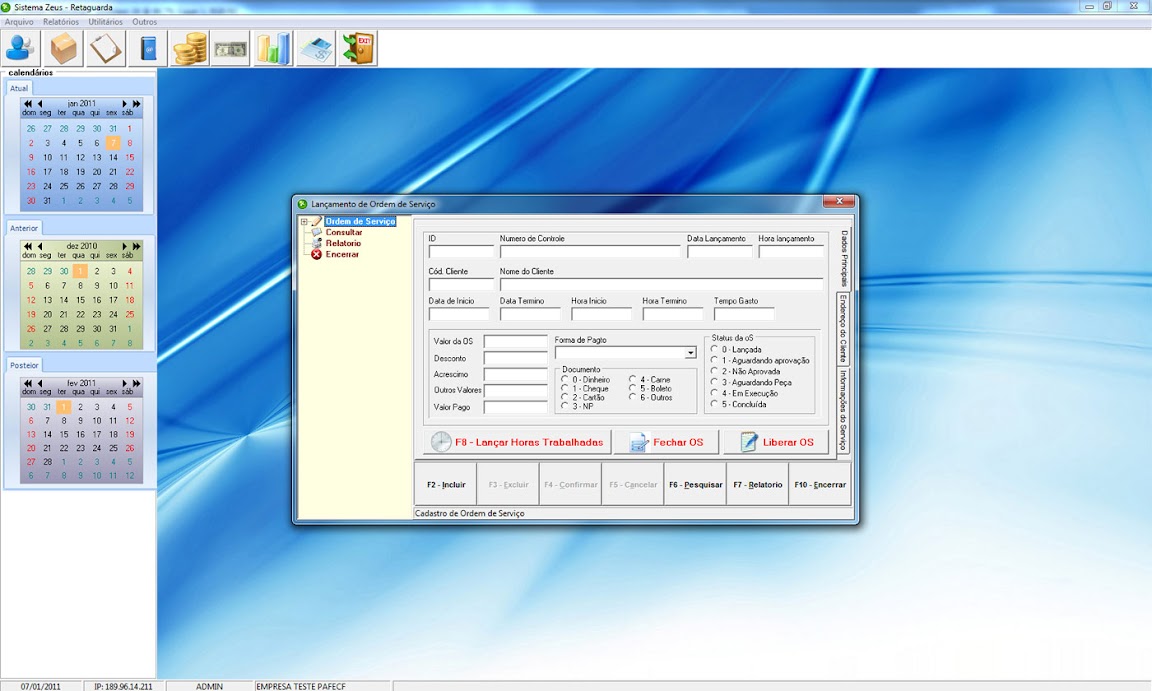
Task: Focus the Nome do Cliente field
Action: pos(661,284)
